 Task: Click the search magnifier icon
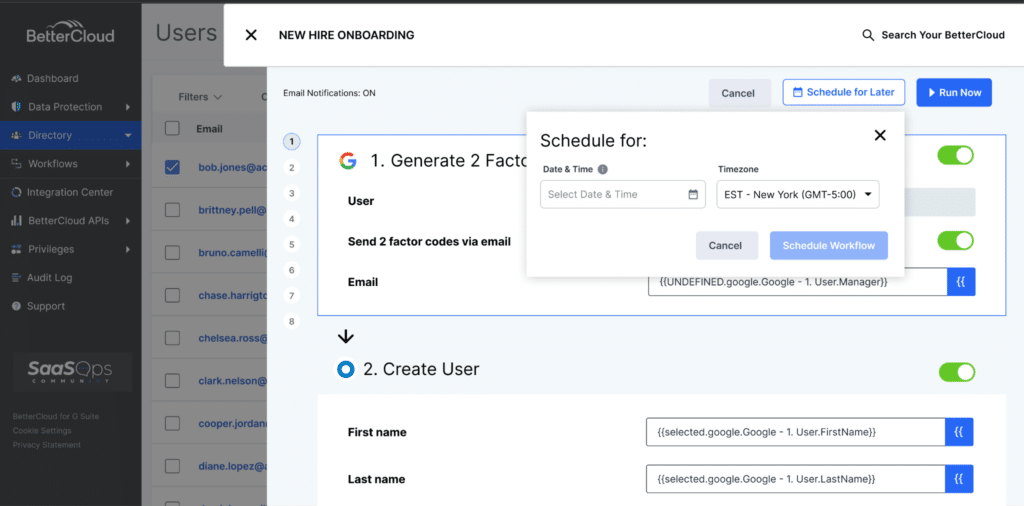pos(868,35)
